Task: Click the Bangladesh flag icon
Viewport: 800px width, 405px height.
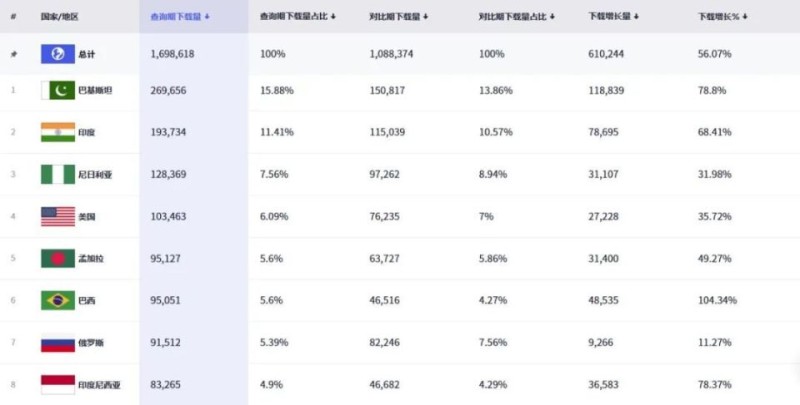Action: [58, 258]
